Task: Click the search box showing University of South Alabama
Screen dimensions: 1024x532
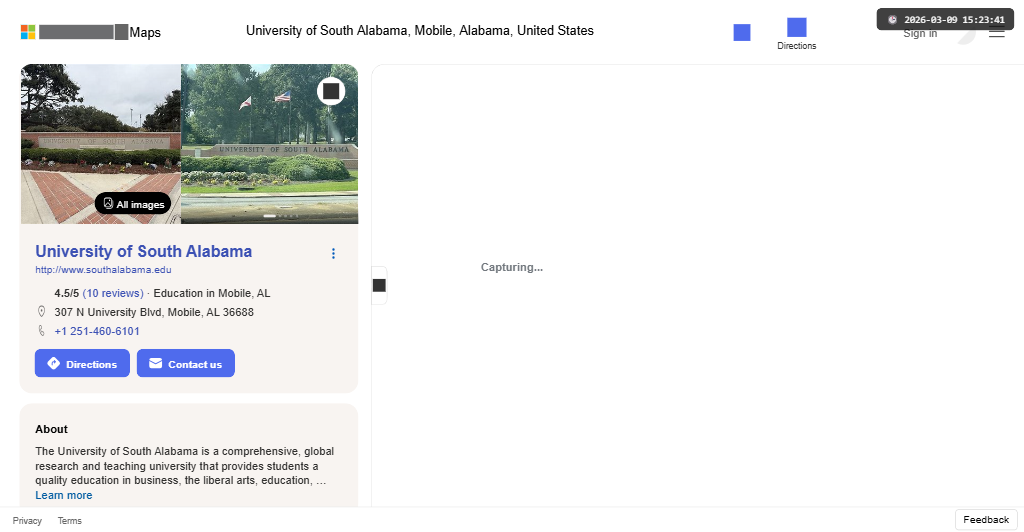Action: 420,31
